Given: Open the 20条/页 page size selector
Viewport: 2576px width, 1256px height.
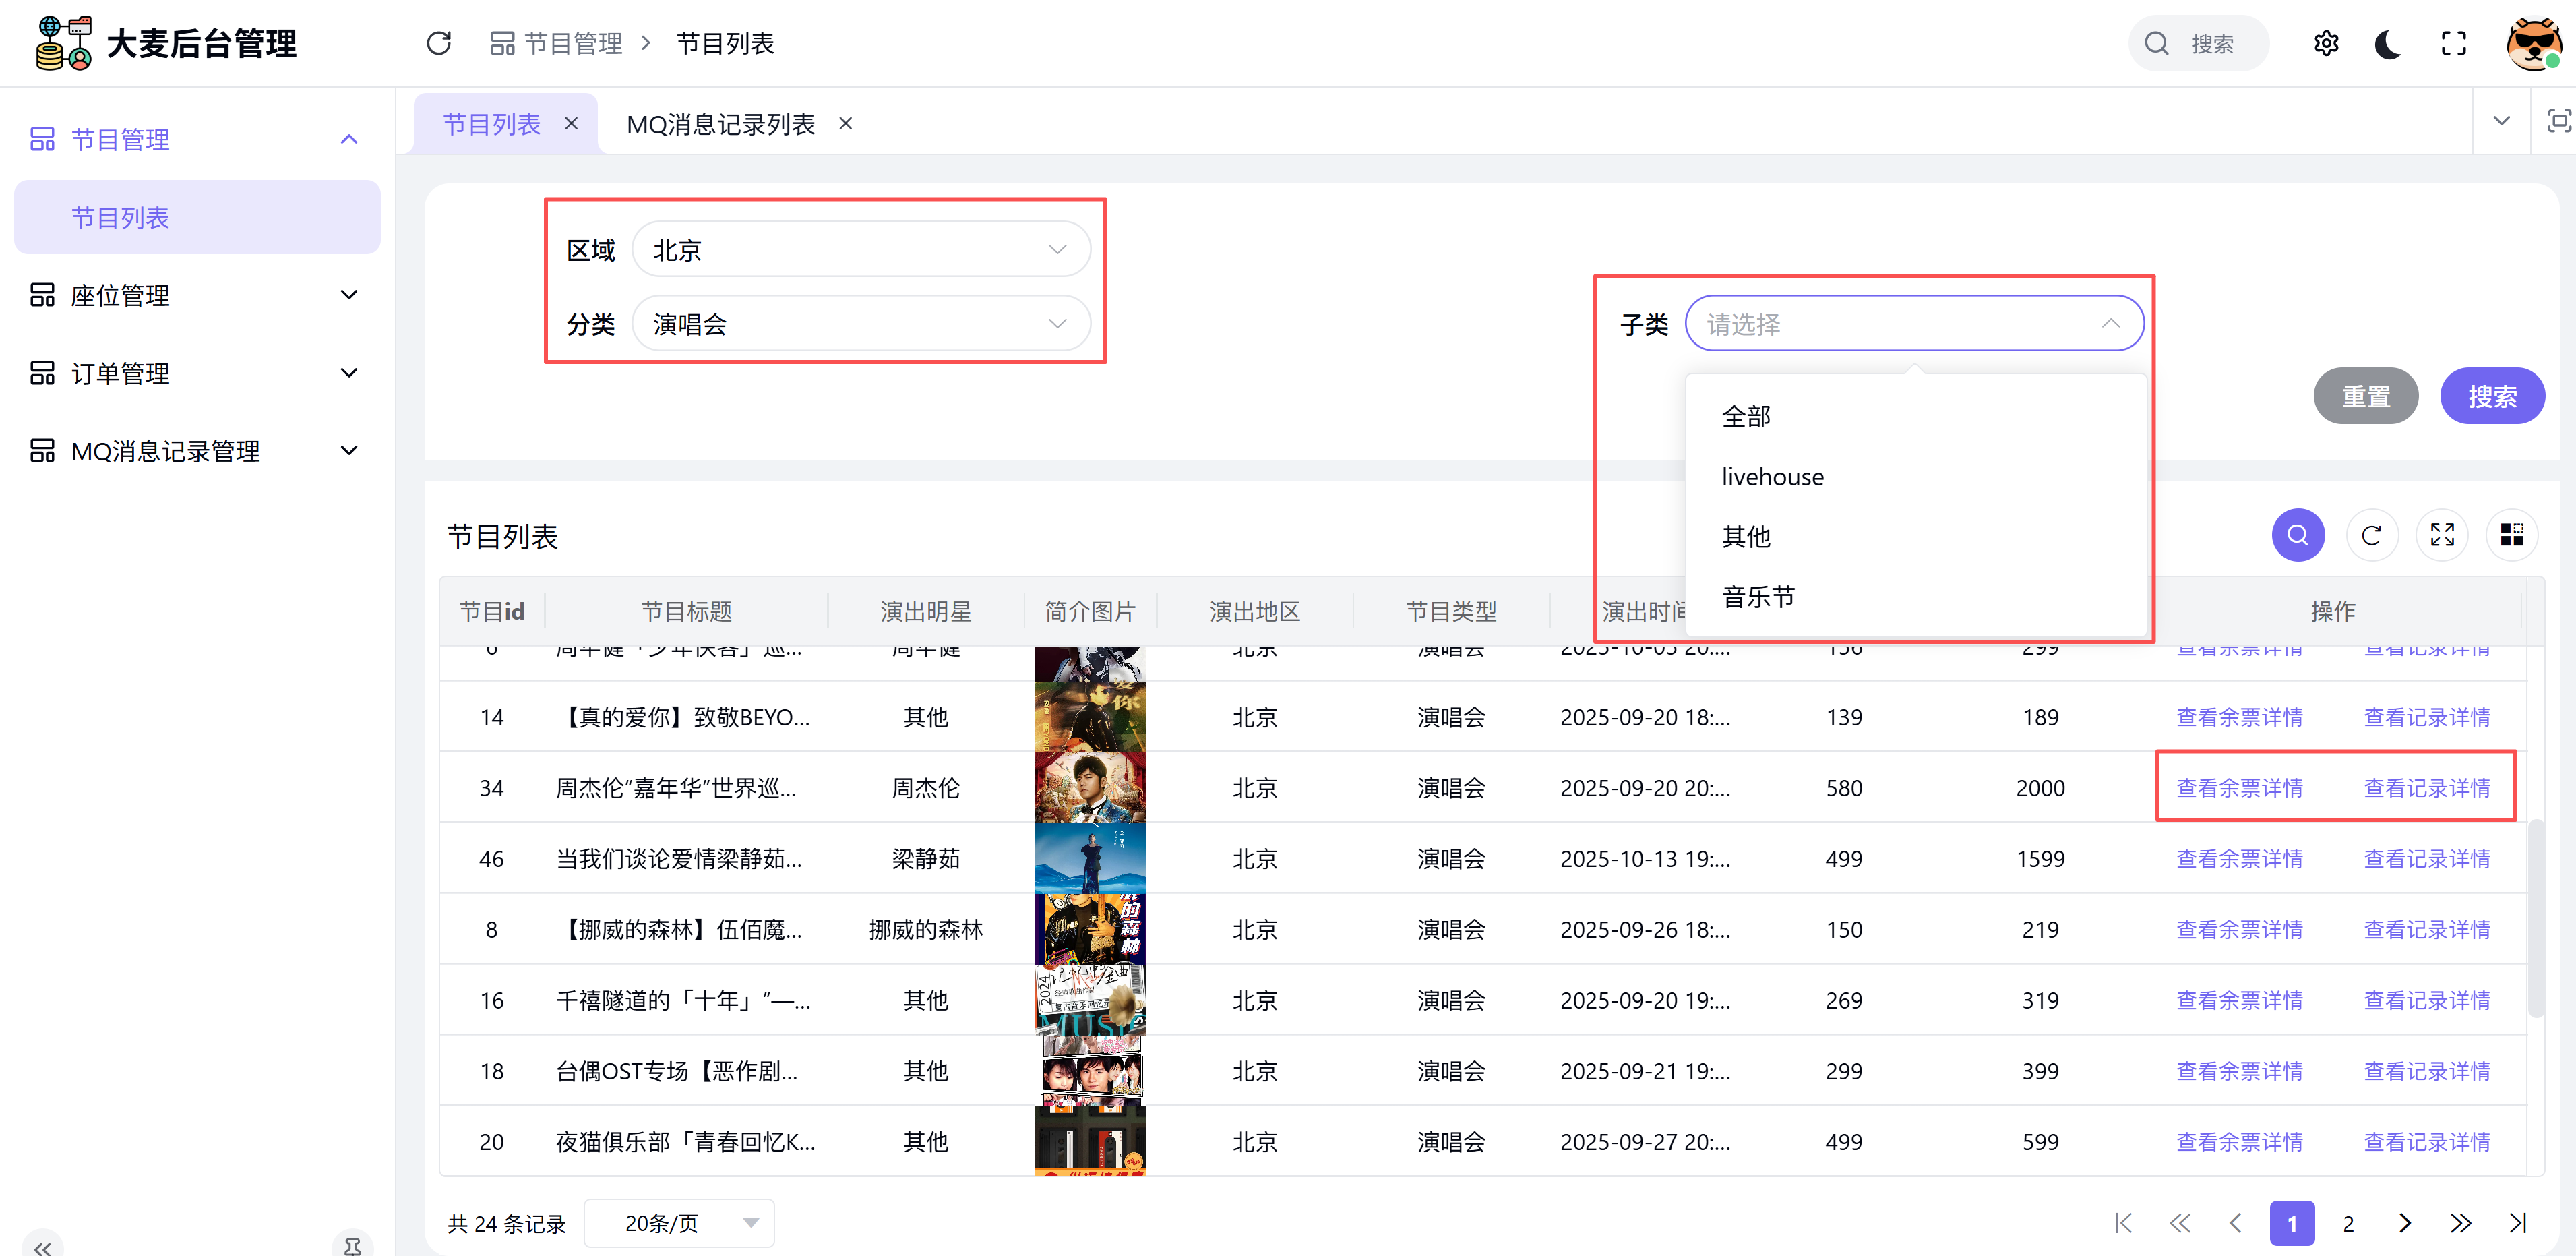Looking at the screenshot, I should pos(680,1223).
